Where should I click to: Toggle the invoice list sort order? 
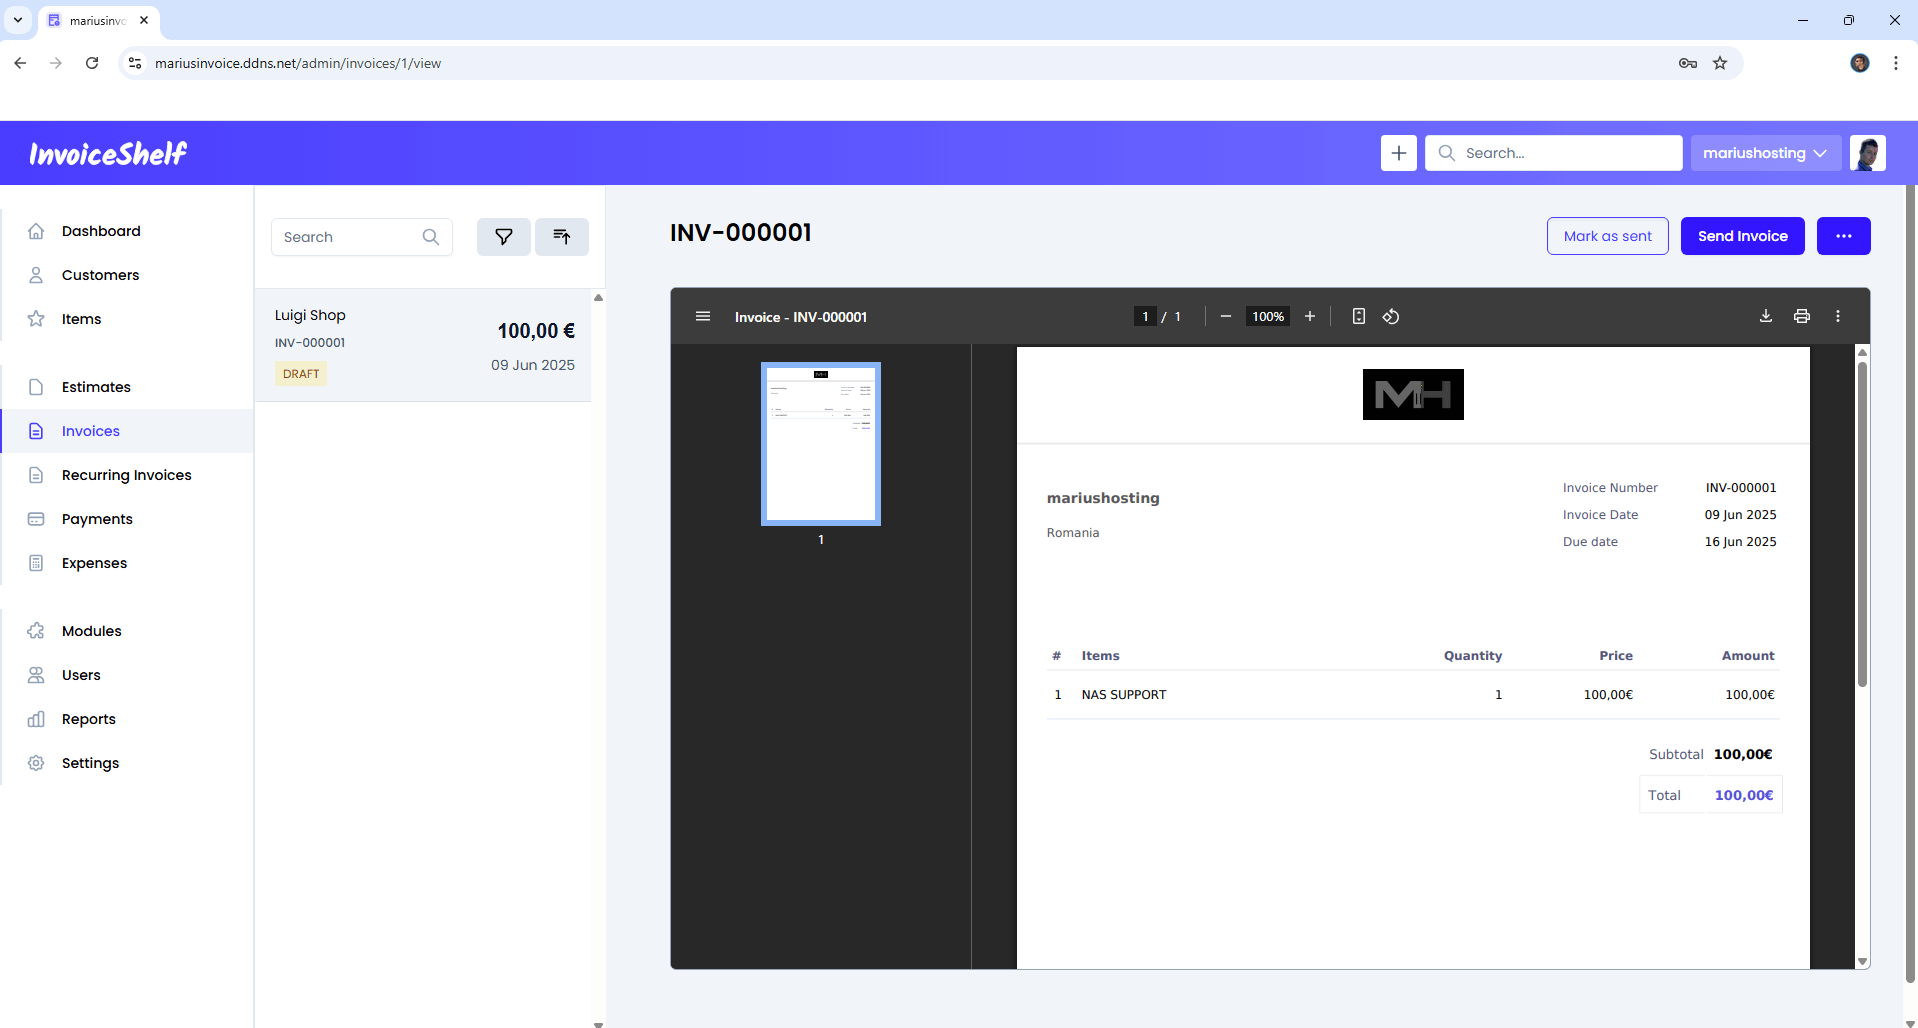click(562, 237)
